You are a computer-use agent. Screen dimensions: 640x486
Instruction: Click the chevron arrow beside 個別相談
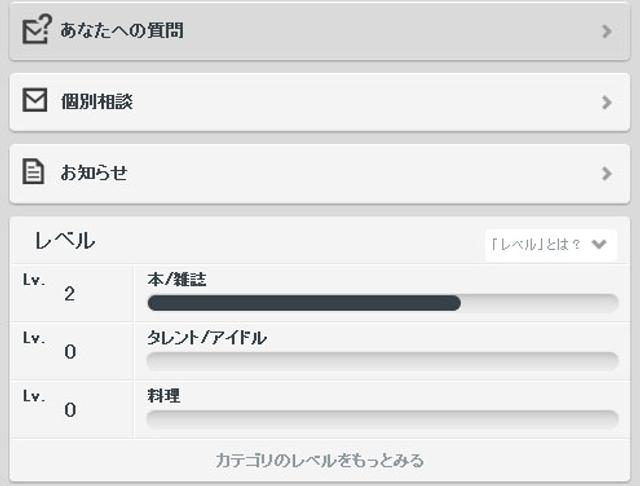pos(606,102)
